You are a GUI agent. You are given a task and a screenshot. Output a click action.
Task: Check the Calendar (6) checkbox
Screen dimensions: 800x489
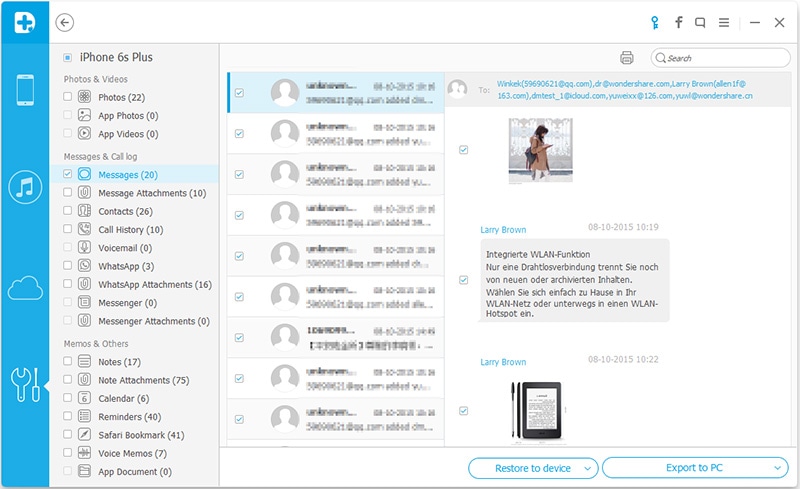[67, 398]
